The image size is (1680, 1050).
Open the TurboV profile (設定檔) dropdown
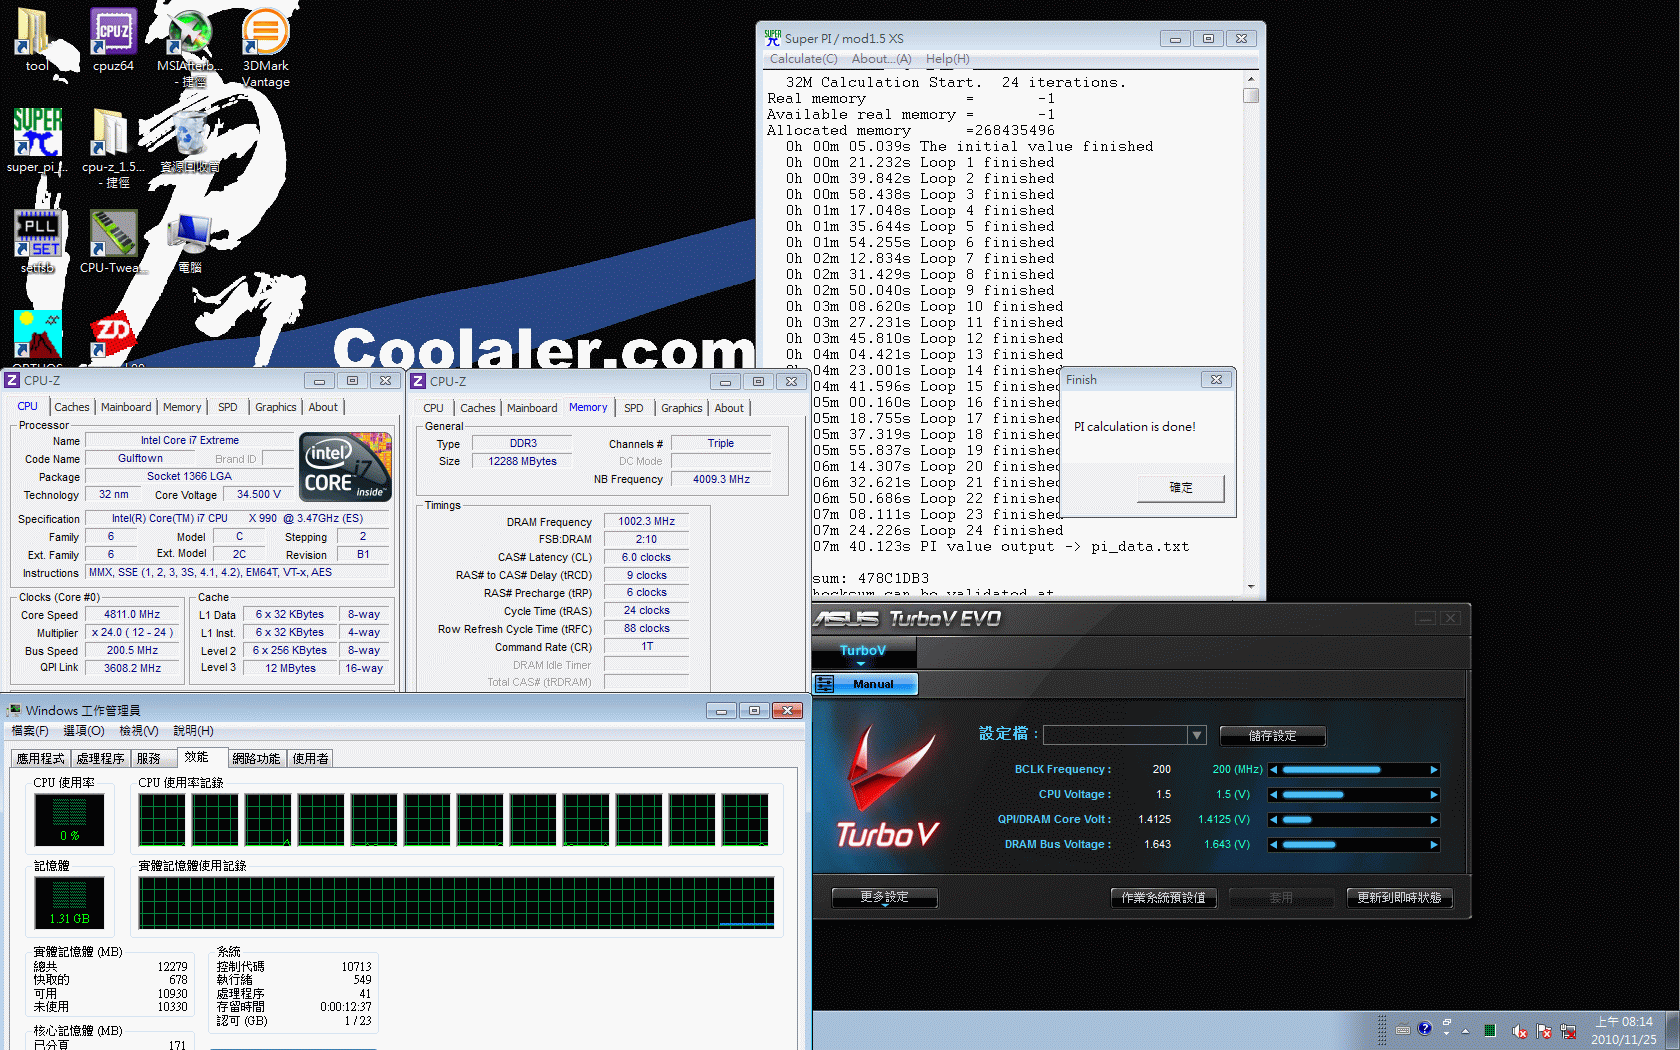1197,735
